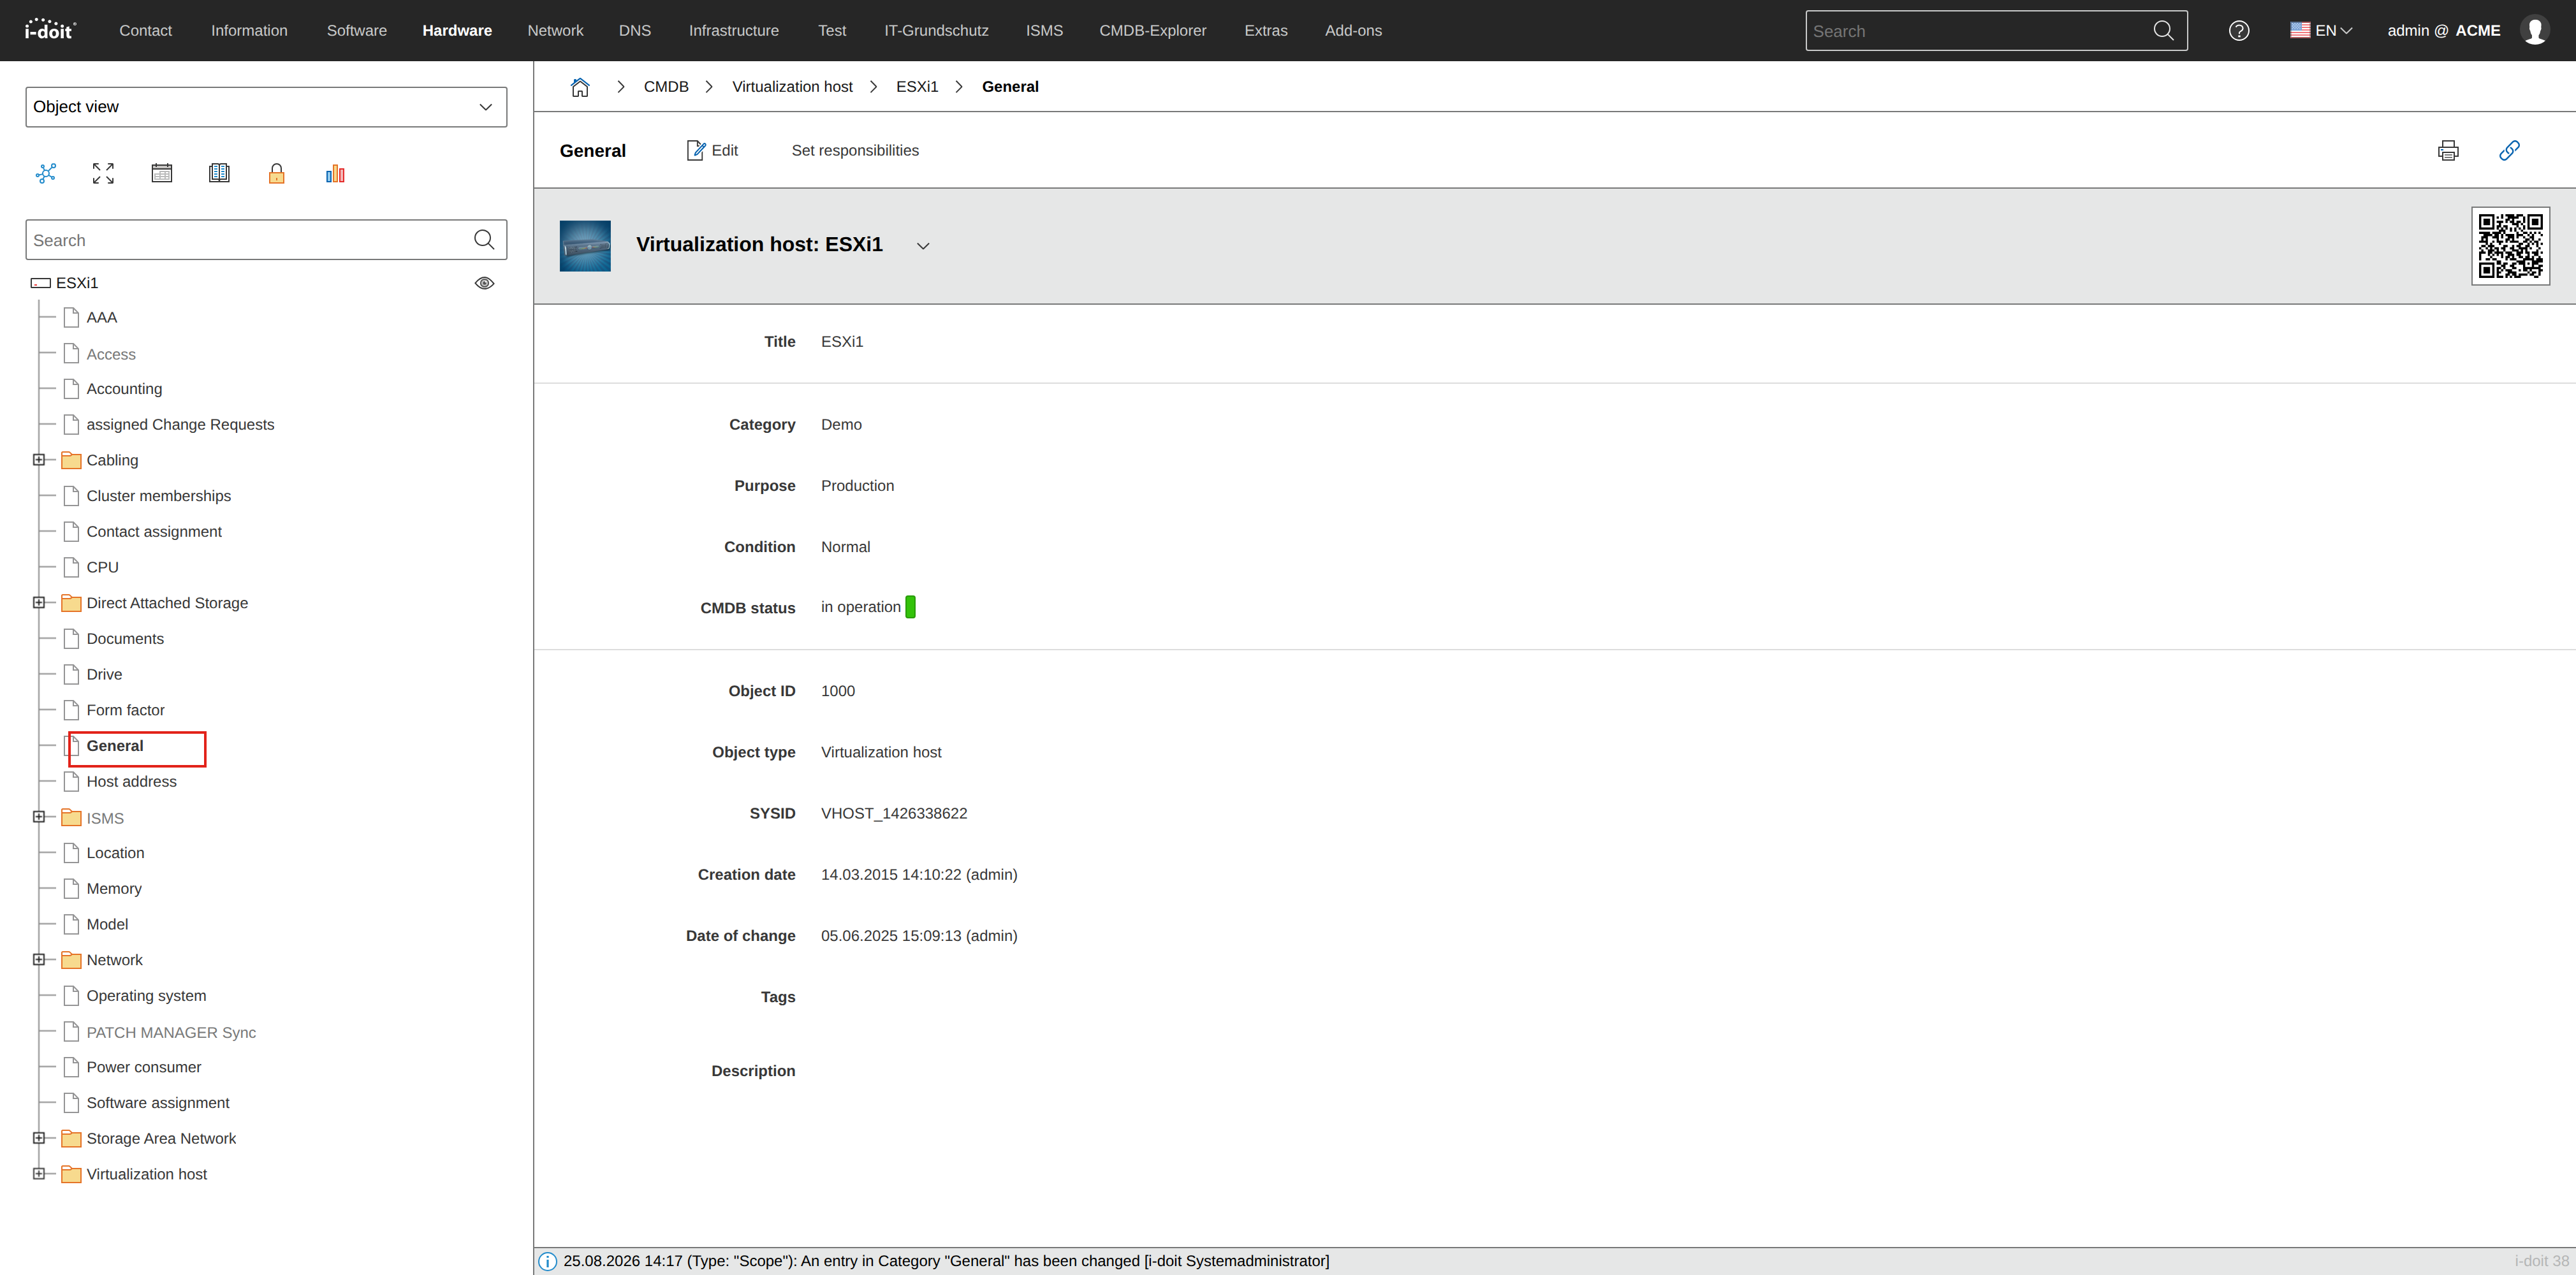Open the Object view dropdown
This screenshot has height=1275, width=2576.
tap(266, 107)
